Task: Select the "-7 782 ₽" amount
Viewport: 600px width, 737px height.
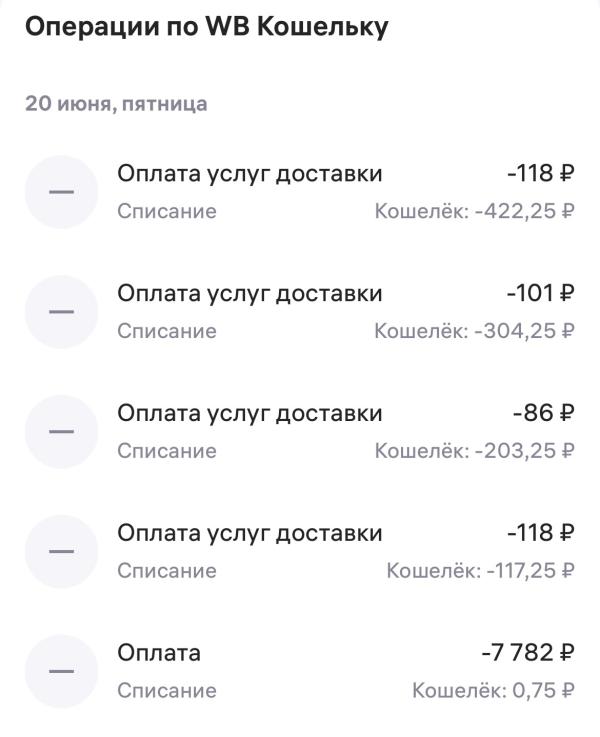Action: (527, 653)
